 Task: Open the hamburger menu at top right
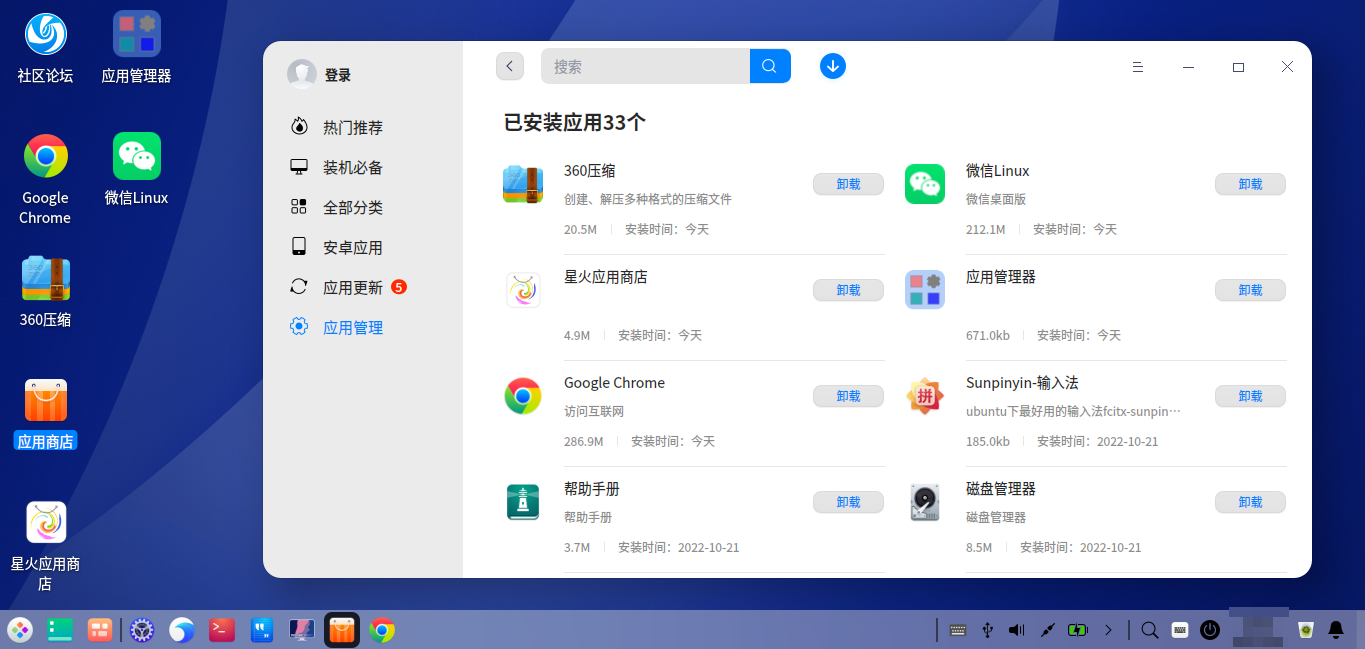point(1137,67)
